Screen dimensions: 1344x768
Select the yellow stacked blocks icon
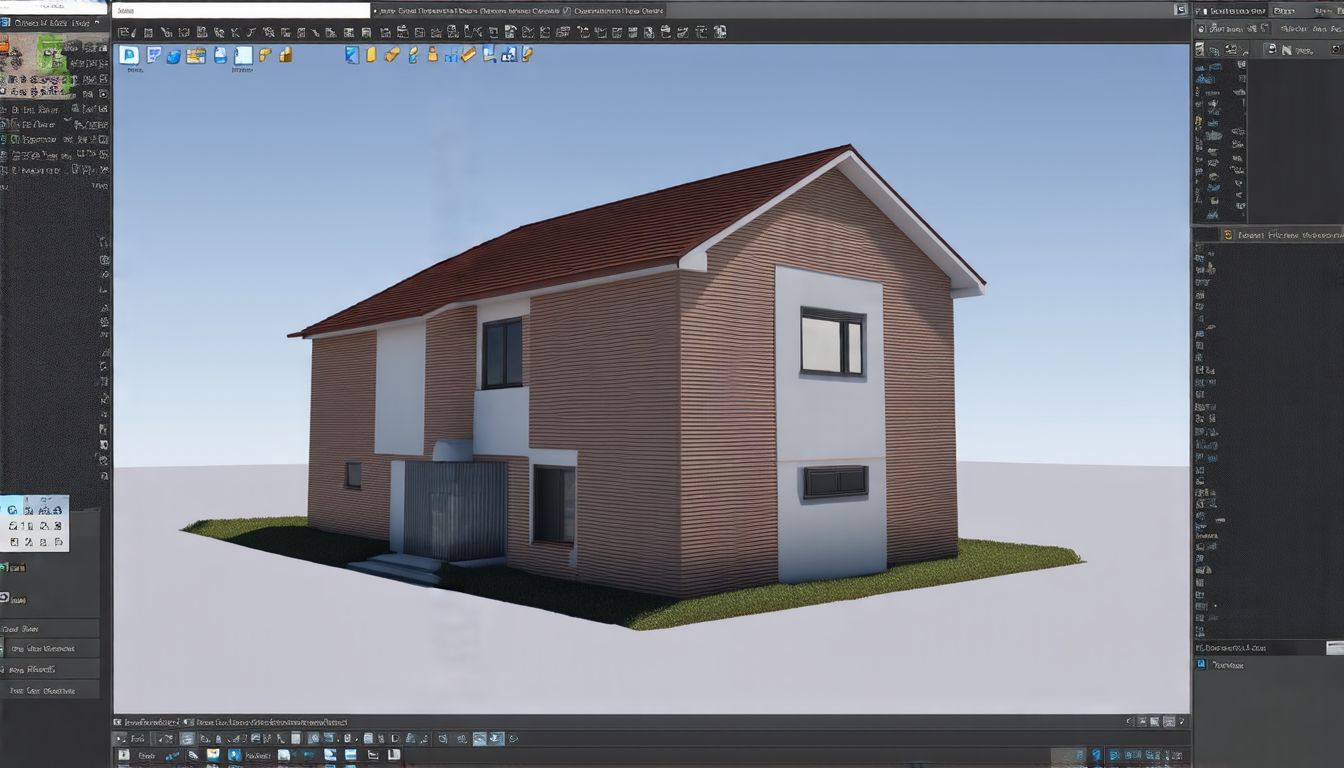coord(285,54)
